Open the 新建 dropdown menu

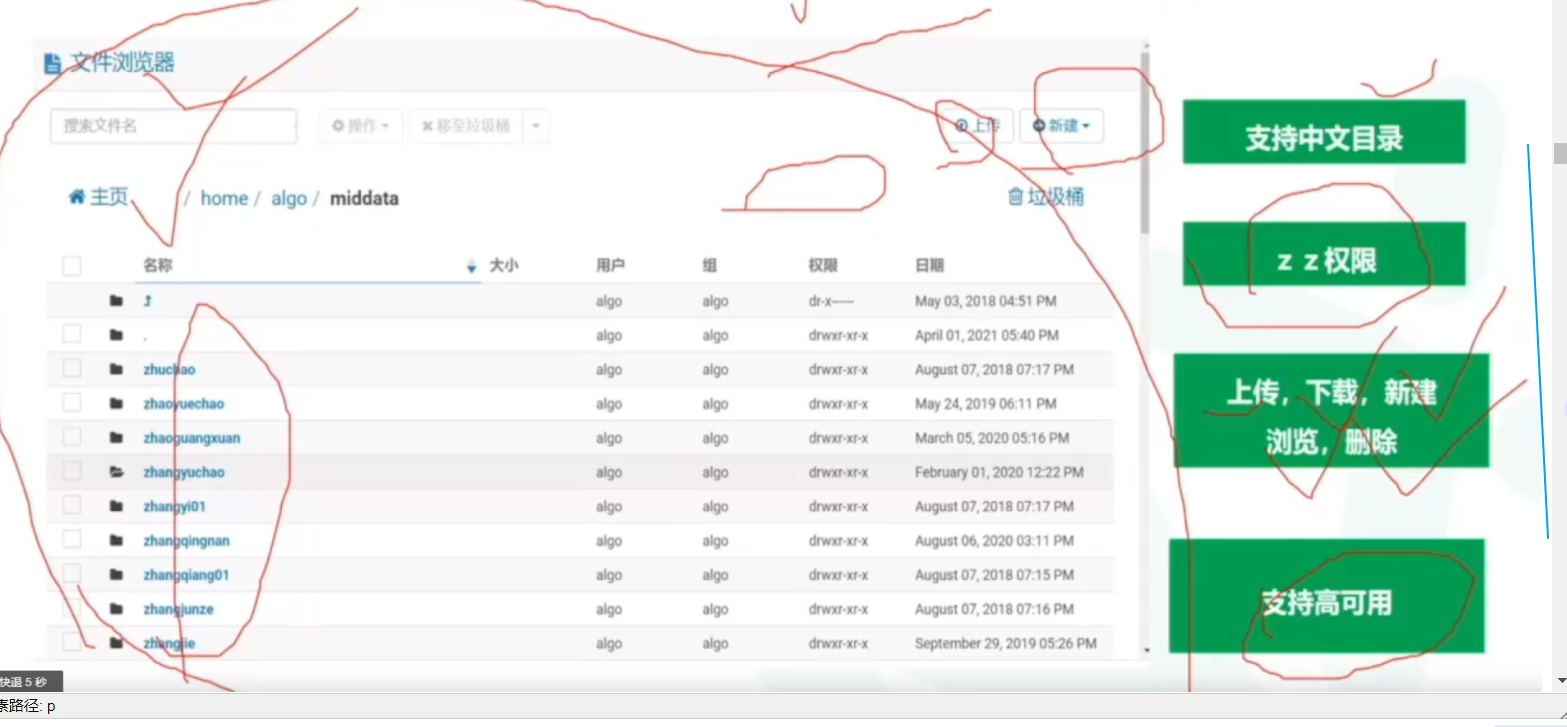(x=1061, y=126)
